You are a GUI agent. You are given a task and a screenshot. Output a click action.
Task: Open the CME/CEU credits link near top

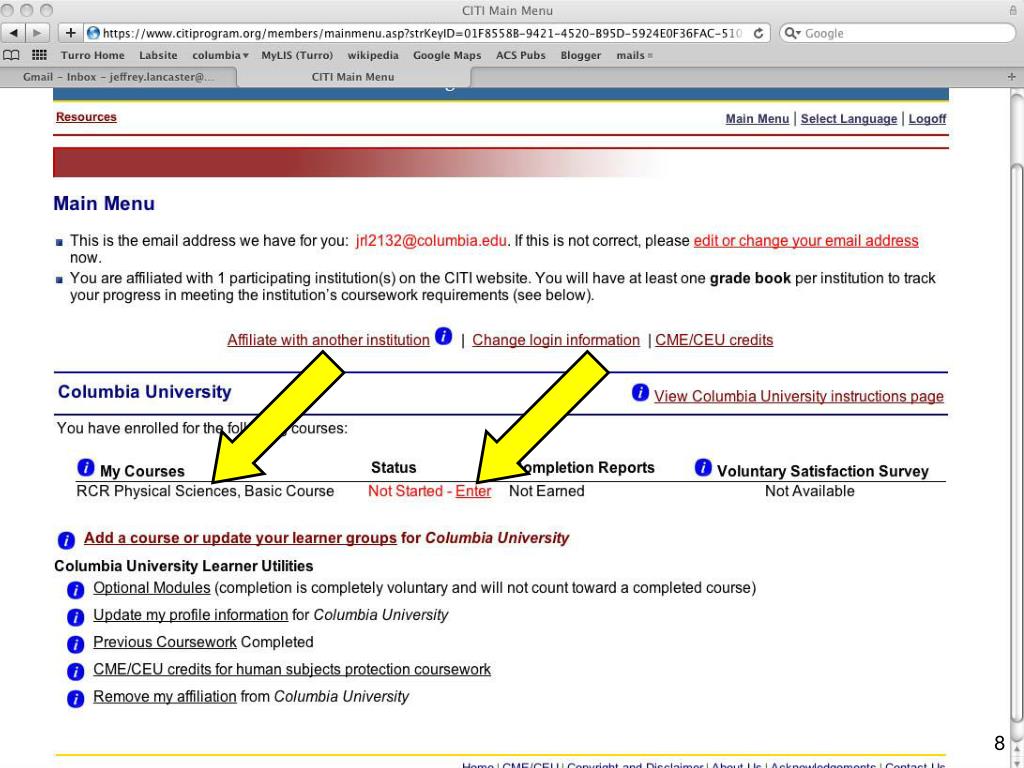714,340
